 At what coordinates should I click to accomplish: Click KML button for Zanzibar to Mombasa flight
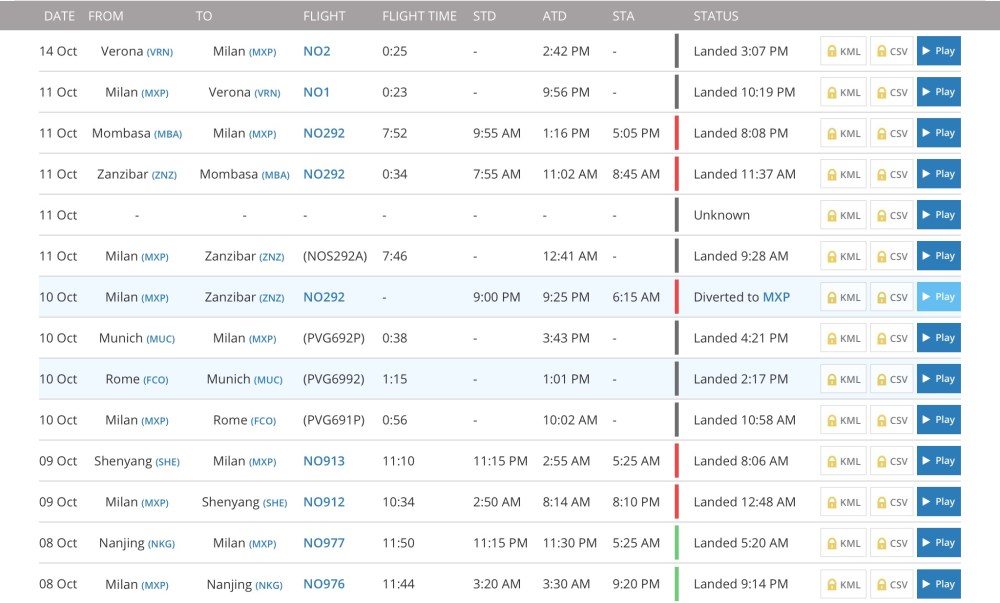pos(843,174)
